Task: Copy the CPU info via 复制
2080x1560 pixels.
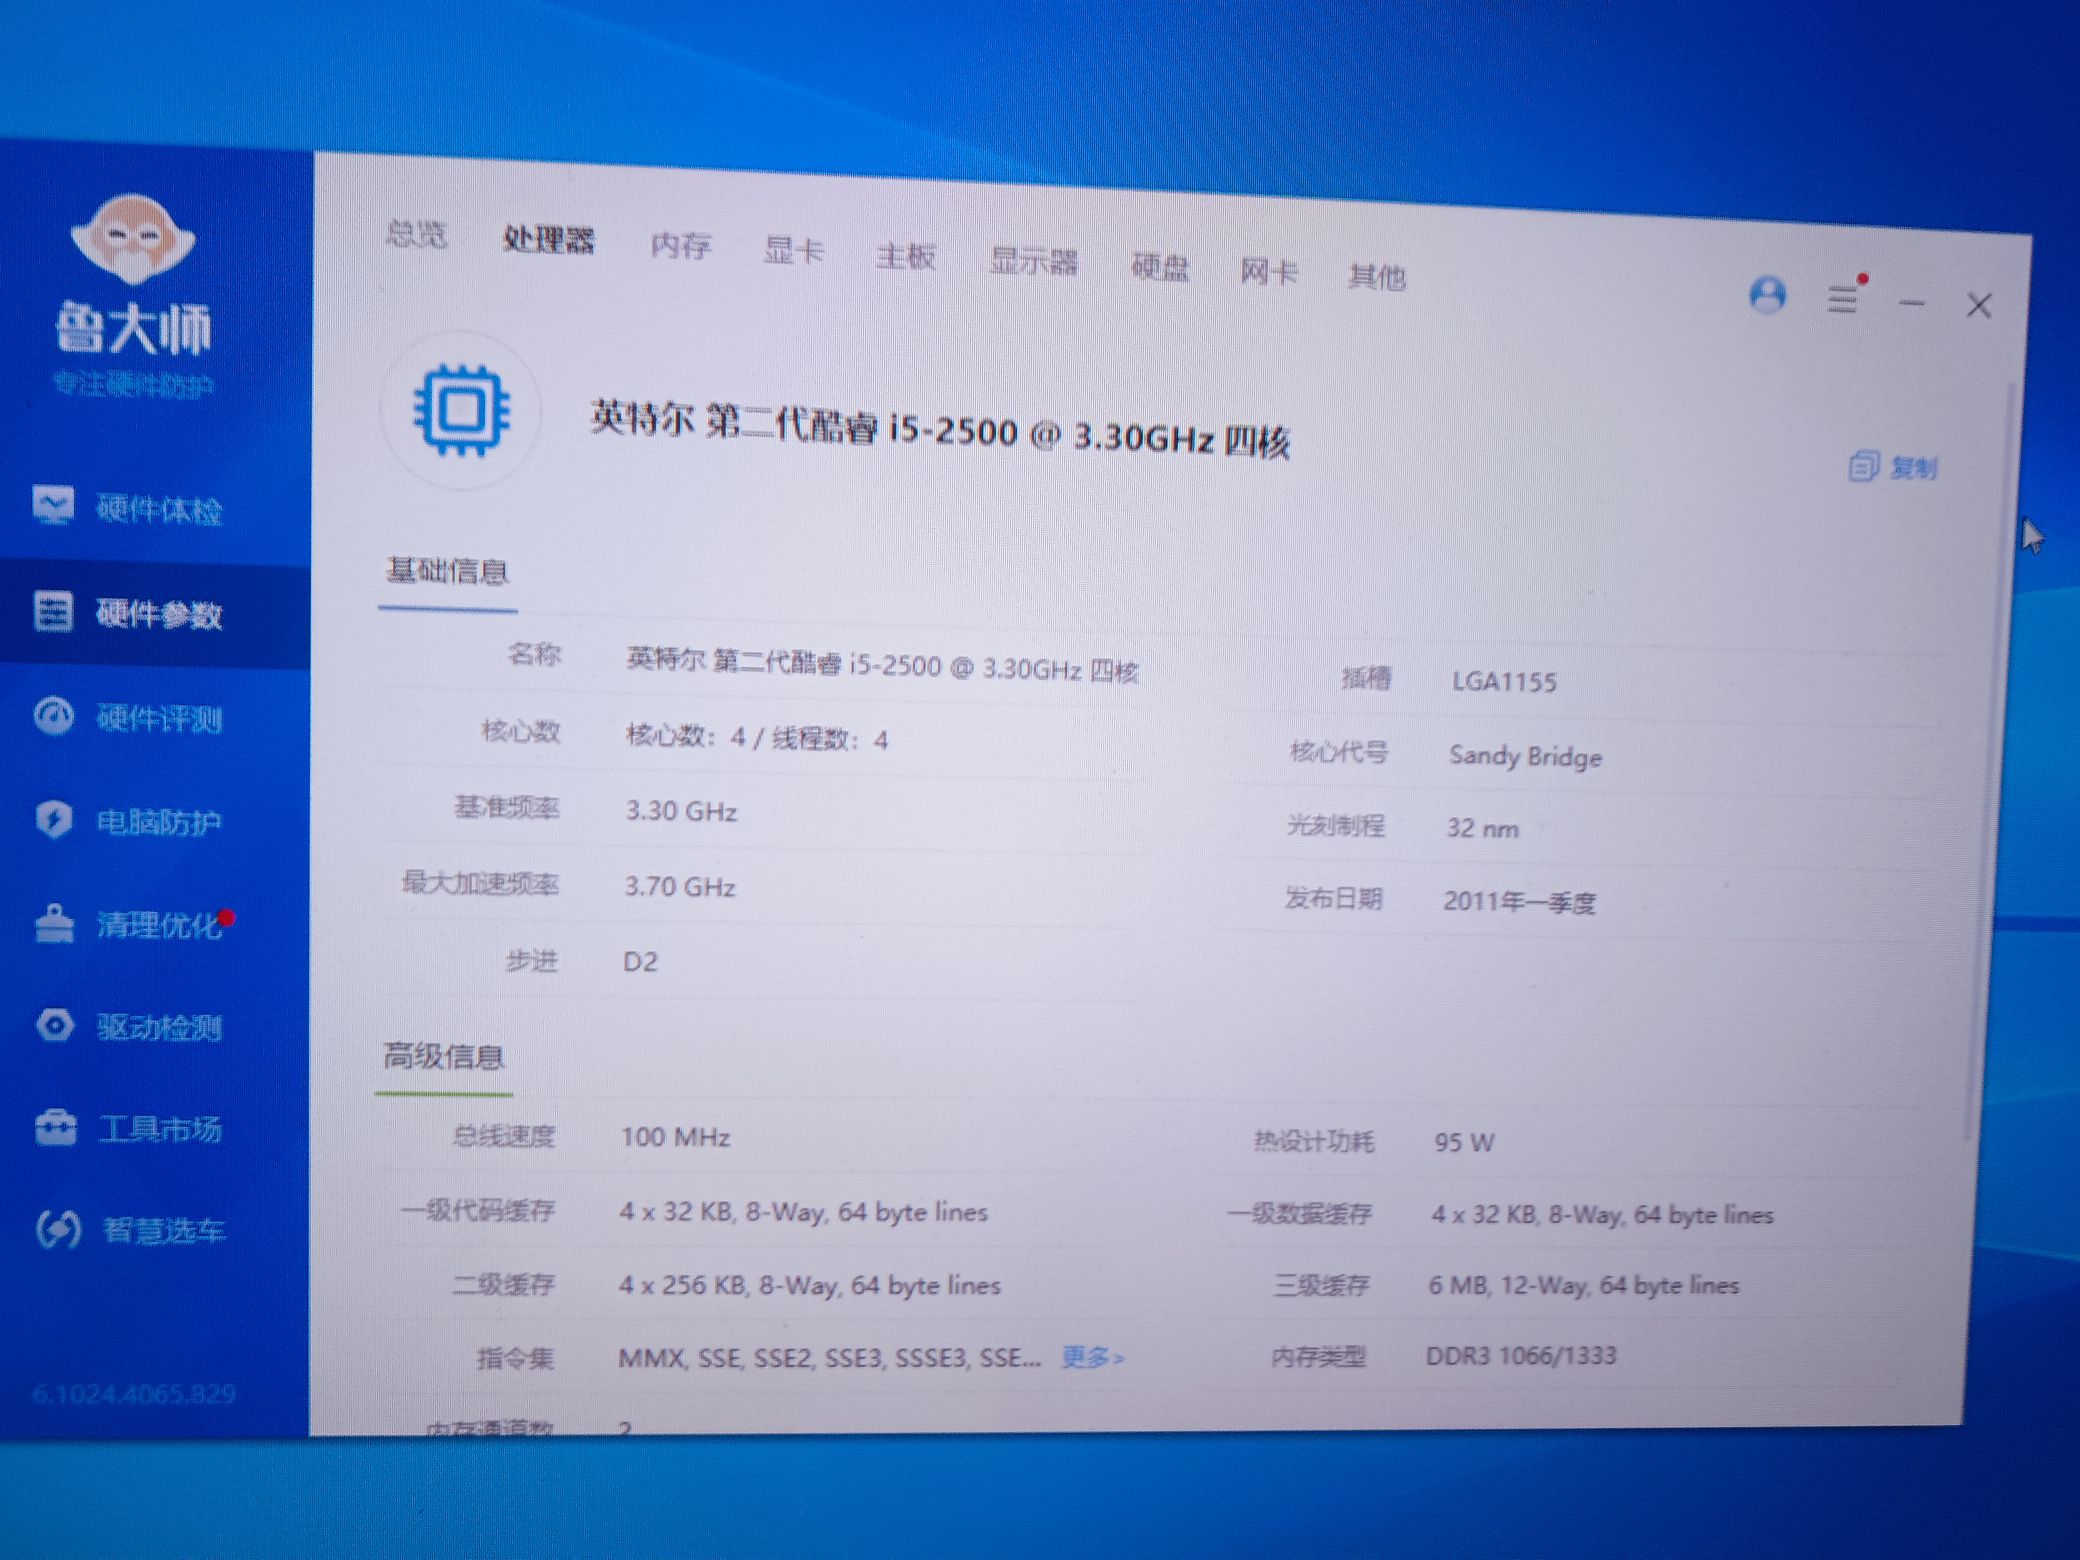Action: click(x=1893, y=467)
